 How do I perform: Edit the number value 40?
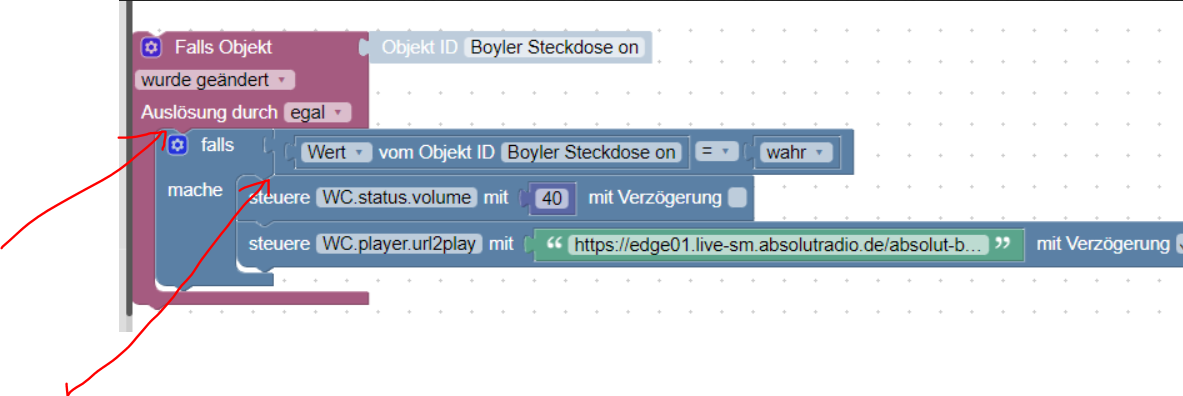tap(552, 198)
